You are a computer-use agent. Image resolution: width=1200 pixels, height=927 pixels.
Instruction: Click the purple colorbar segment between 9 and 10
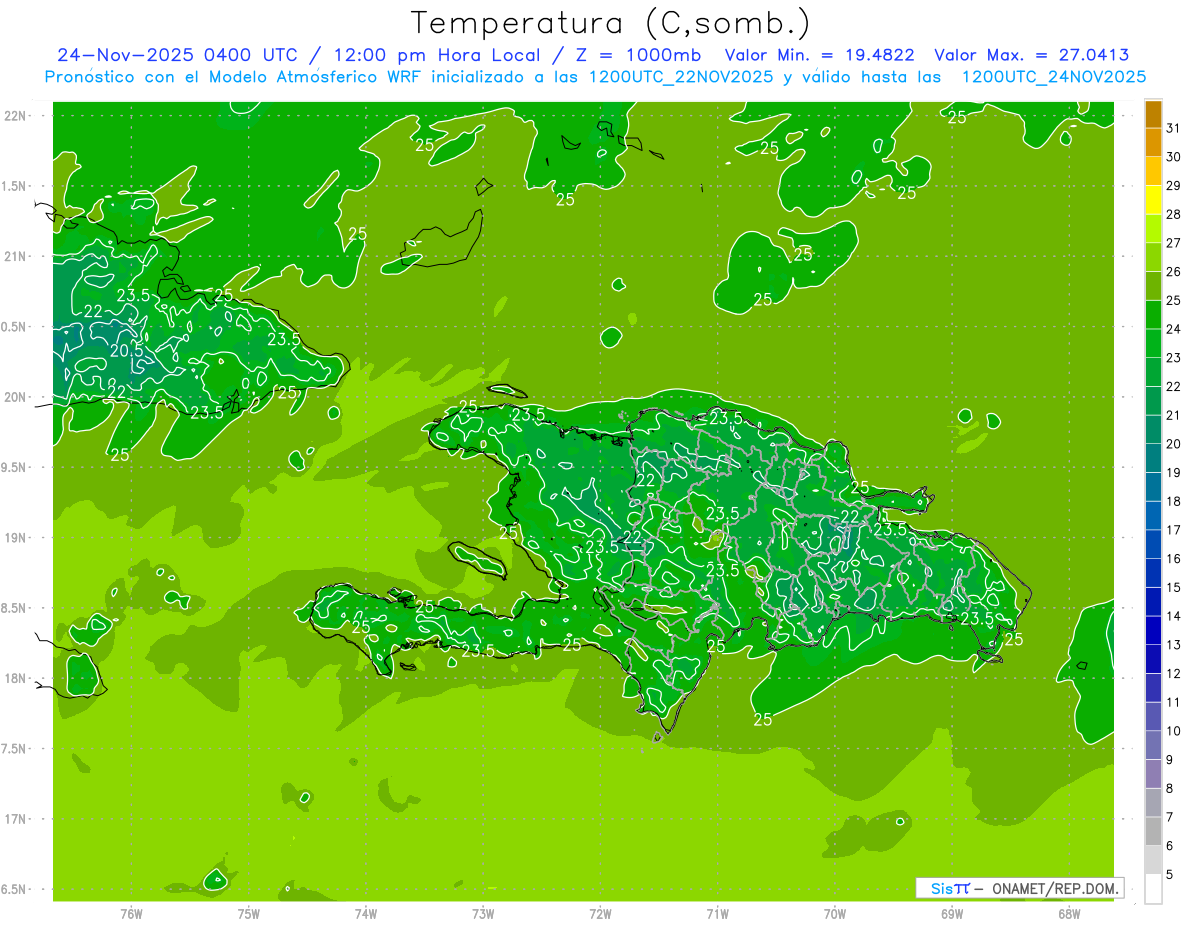pyautogui.click(x=1153, y=745)
